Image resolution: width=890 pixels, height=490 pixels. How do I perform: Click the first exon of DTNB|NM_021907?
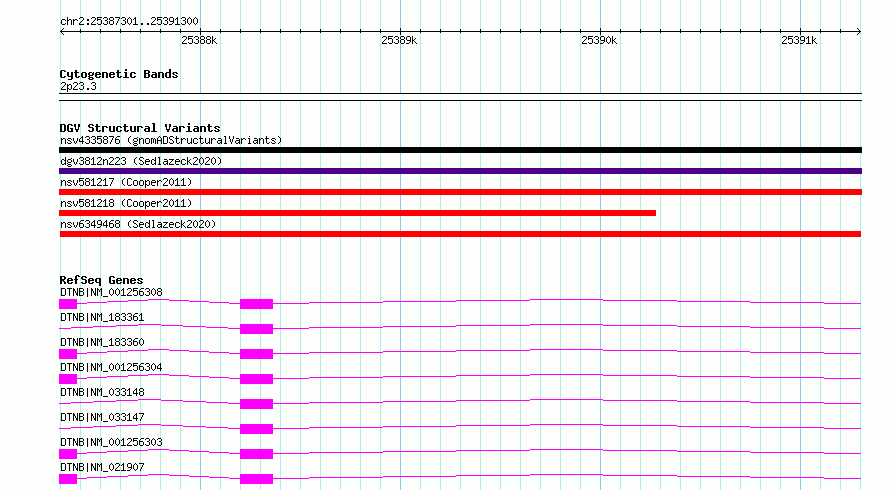coord(68,479)
